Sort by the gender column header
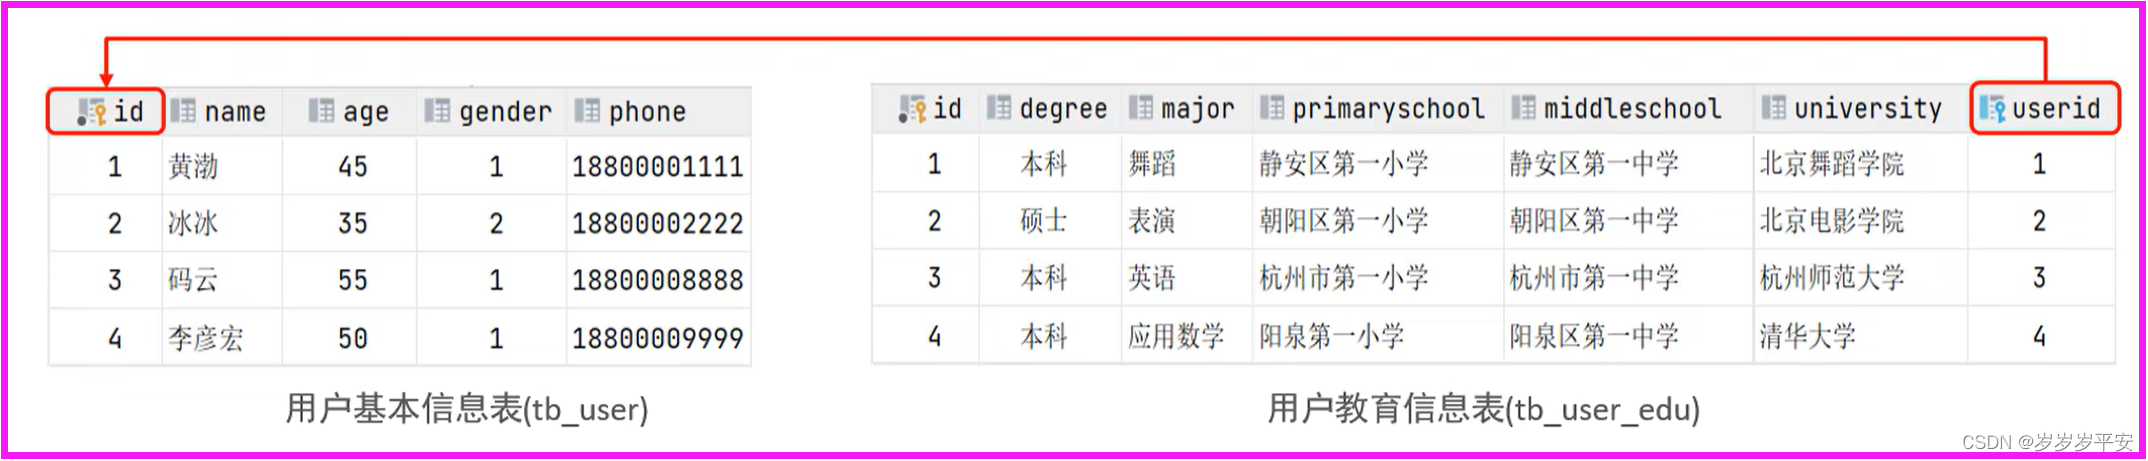The image size is (2148, 461). (505, 113)
